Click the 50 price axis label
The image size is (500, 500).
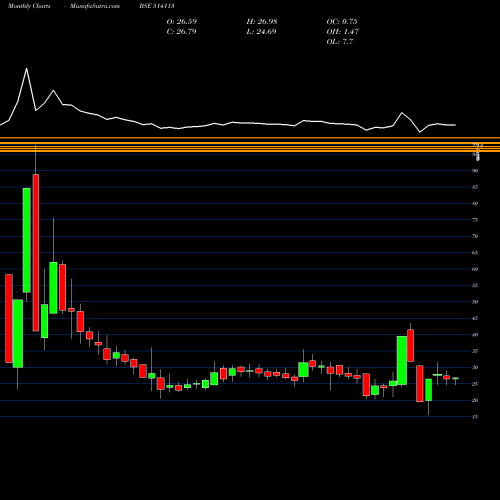[x=475, y=302]
